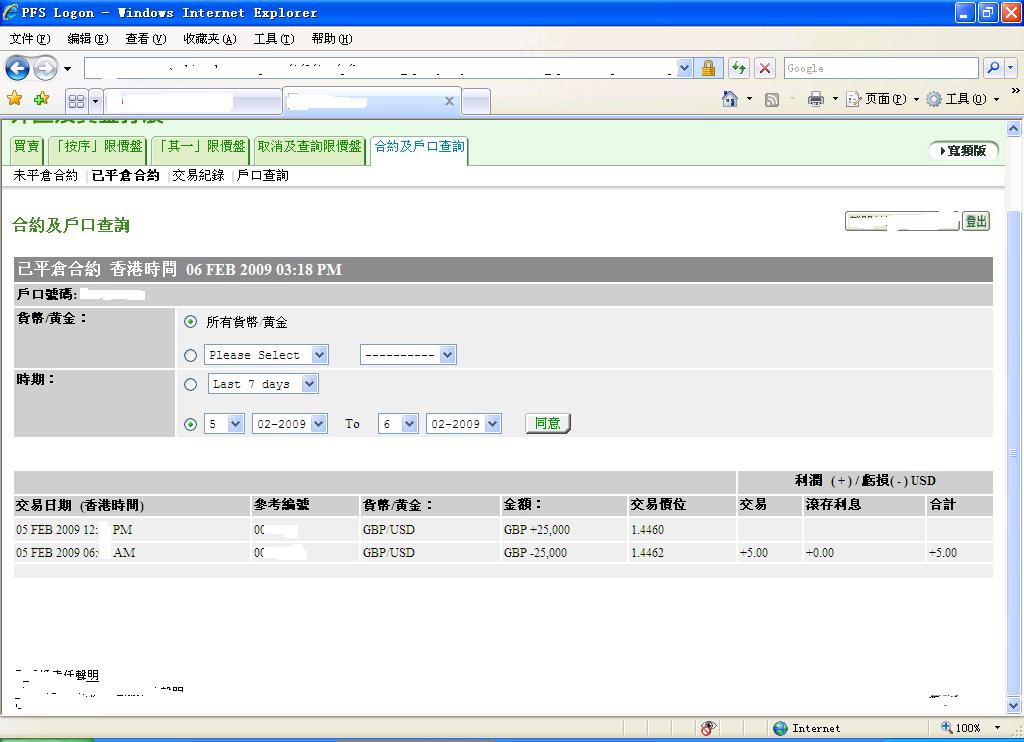The height and width of the screenshot is (742, 1024).
Task: Click the Refresh page icon
Action: click(738, 68)
